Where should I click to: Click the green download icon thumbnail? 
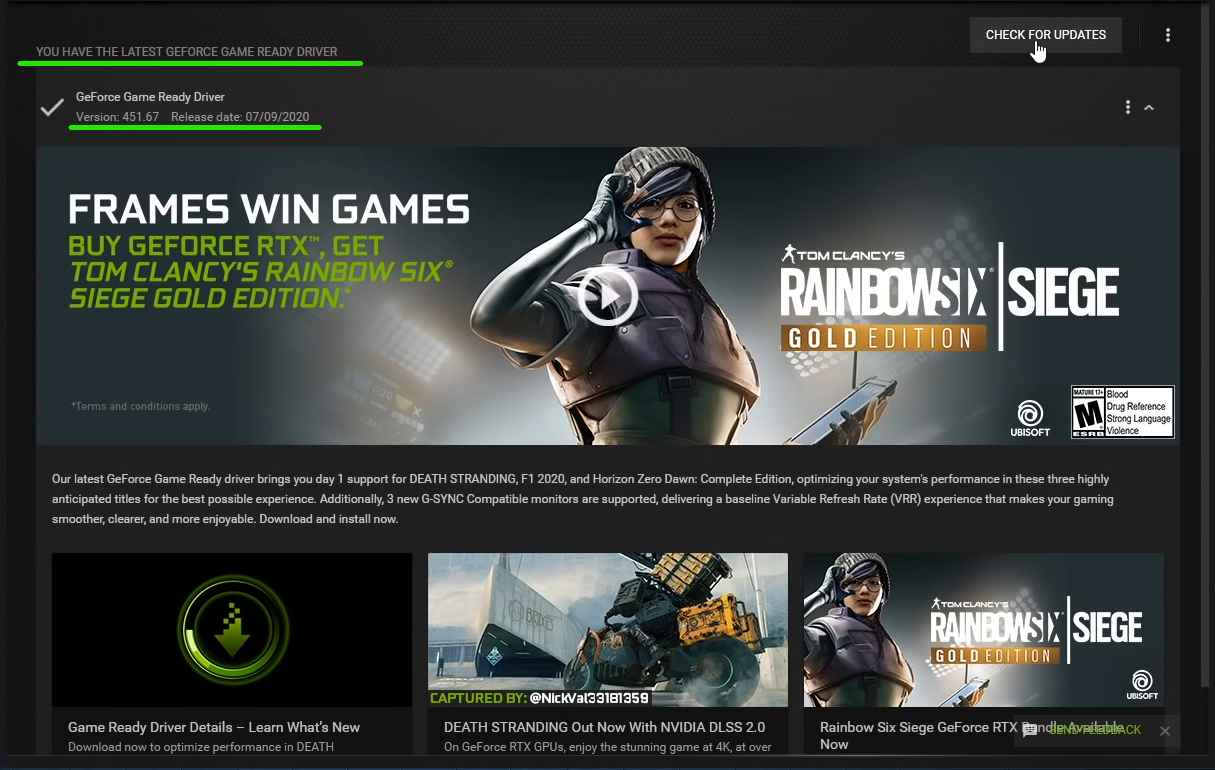[x=232, y=630]
